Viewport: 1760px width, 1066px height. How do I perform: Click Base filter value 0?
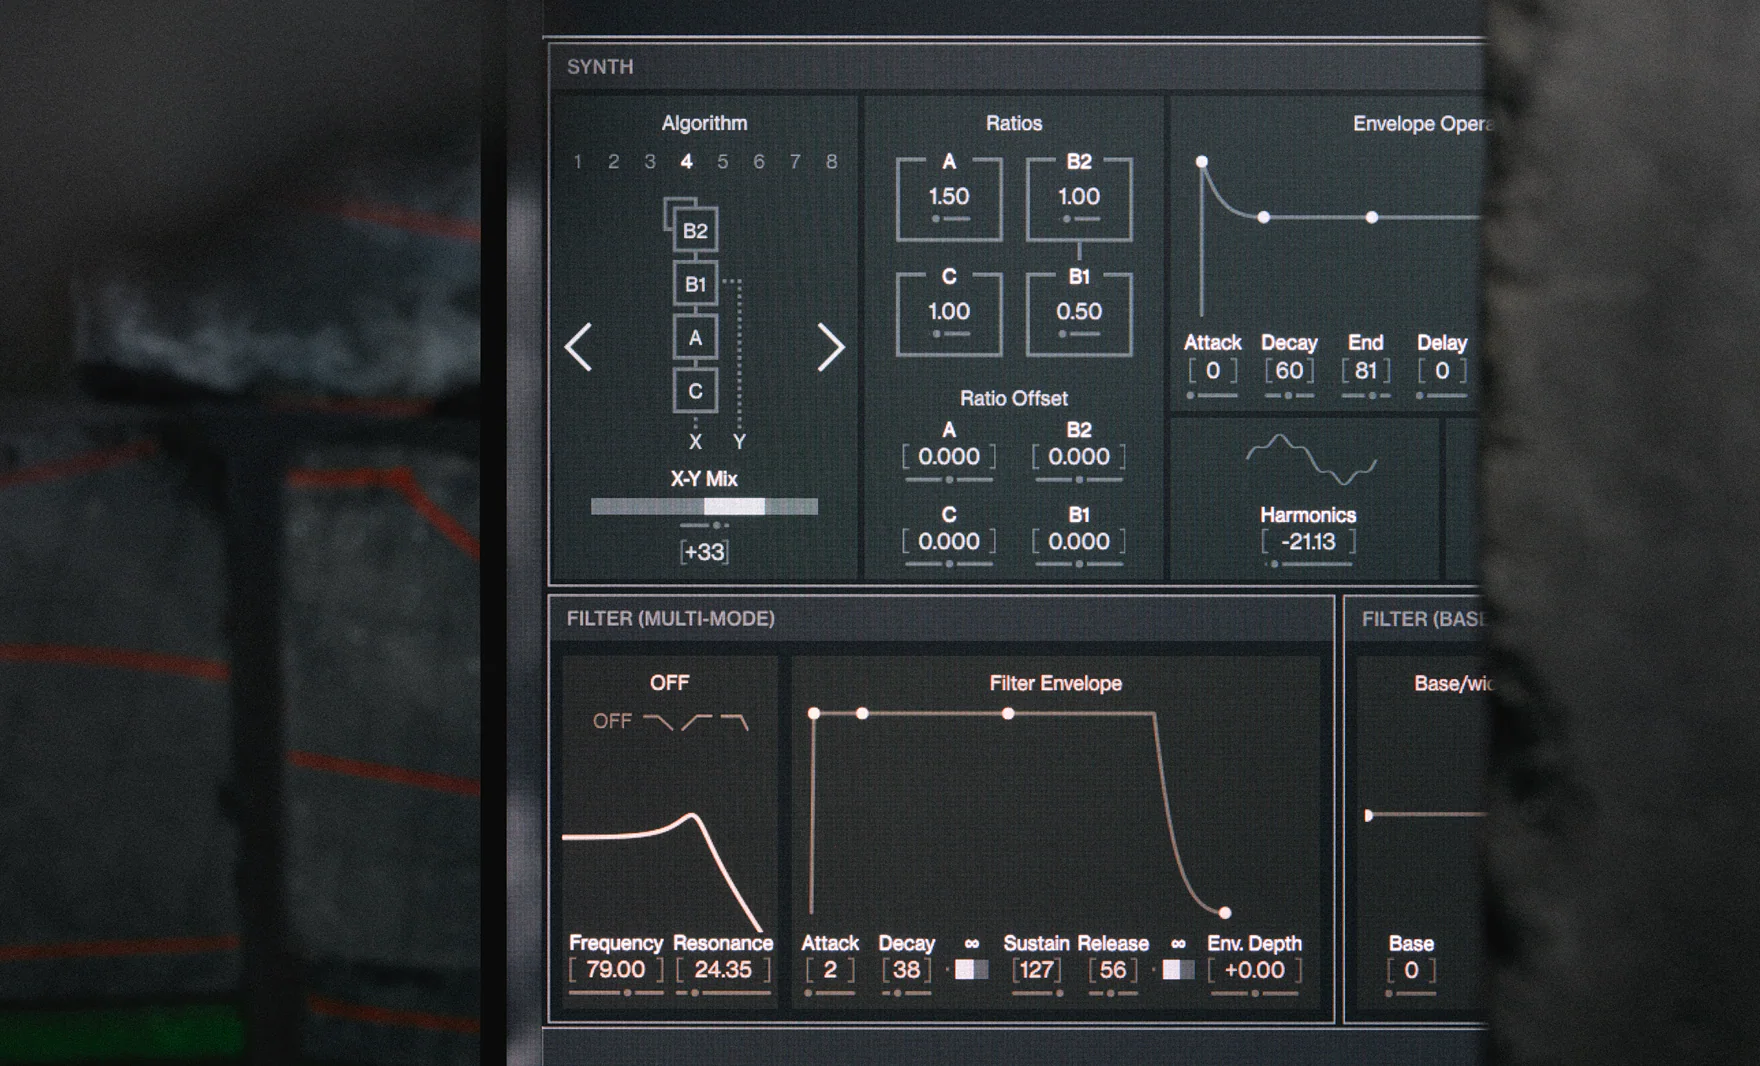1411,970
